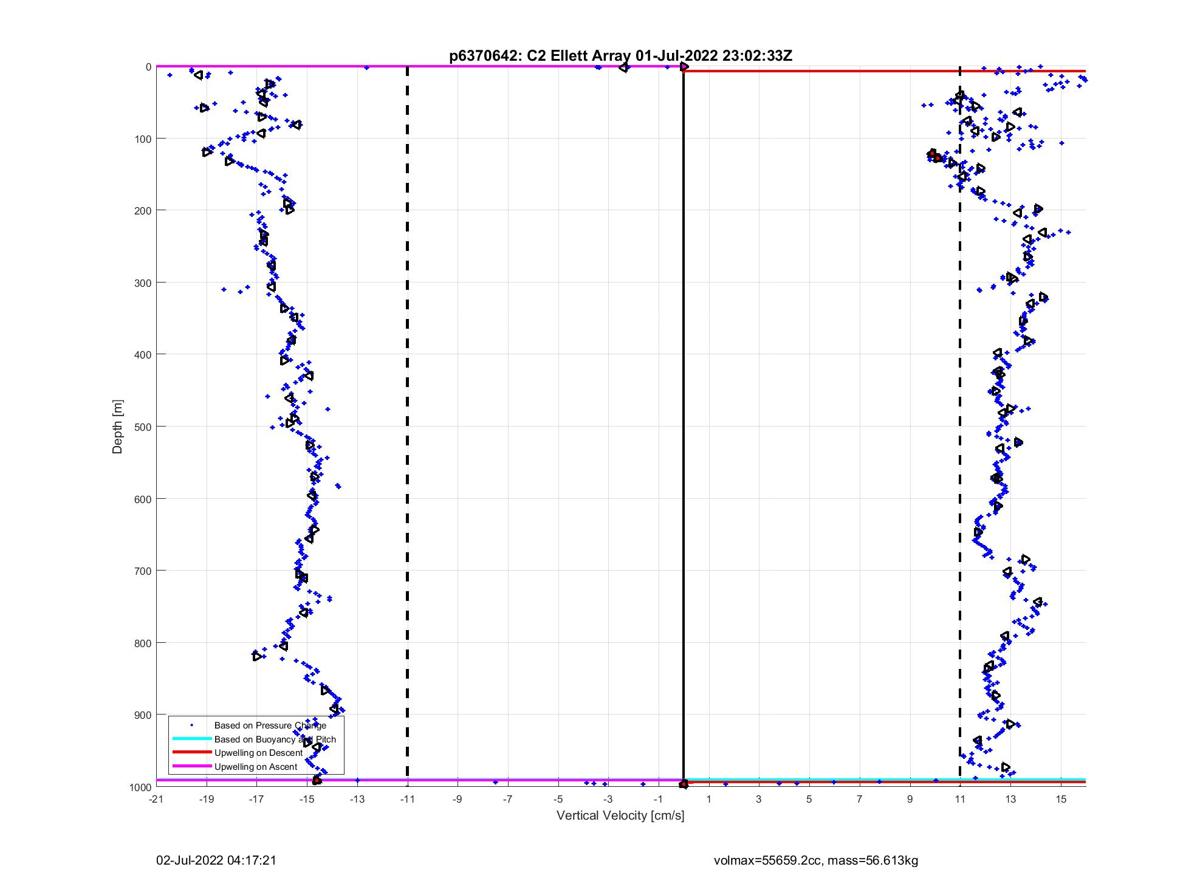Screen dimensions: 1200x885
Task: Click x-axis tick label -7
Action: pyautogui.click(x=507, y=799)
